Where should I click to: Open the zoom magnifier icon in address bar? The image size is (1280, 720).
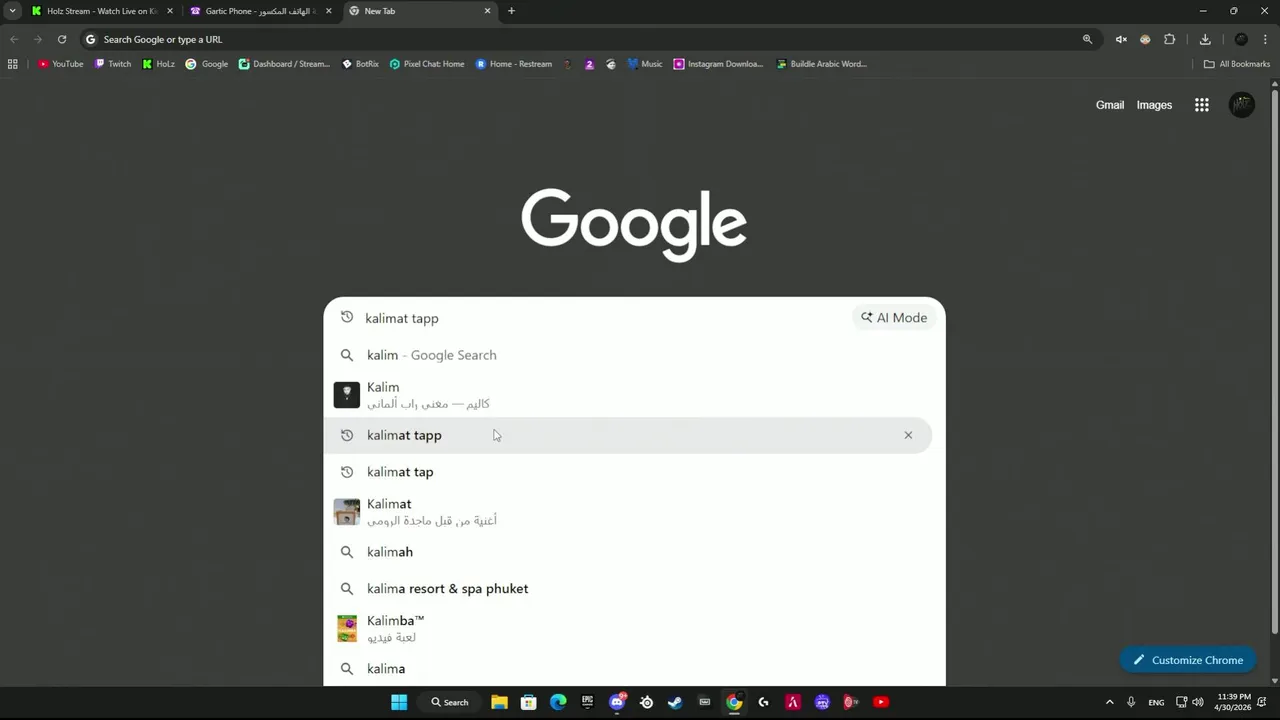(1087, 39)
